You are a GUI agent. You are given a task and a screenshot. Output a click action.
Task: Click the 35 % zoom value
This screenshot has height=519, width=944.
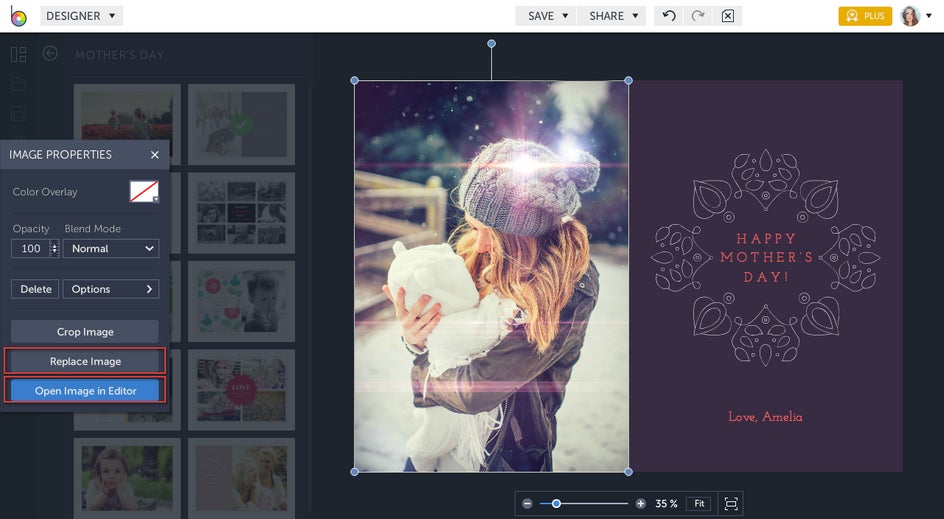666,503
